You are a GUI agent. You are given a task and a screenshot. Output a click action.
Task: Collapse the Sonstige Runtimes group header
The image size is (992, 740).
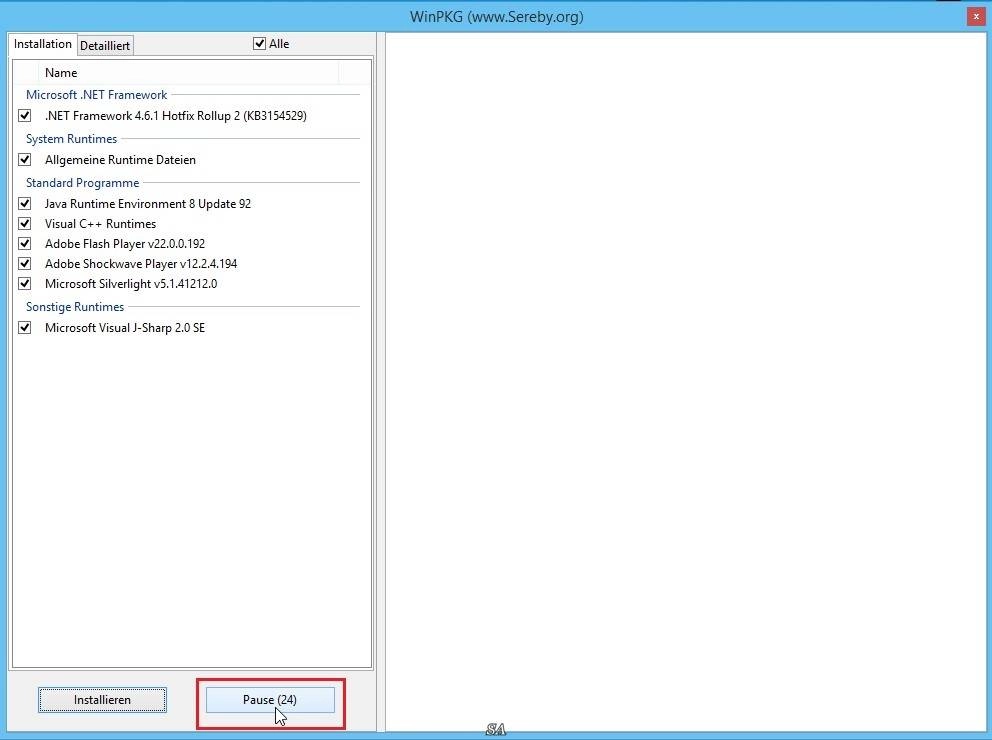tap(75, 307)
